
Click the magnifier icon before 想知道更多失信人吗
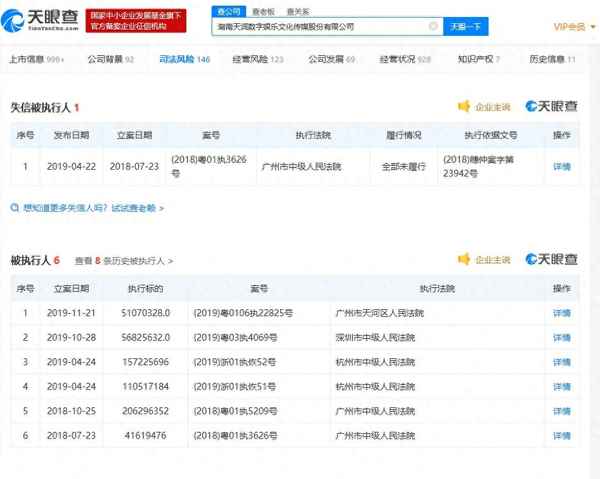pos(15,208)
